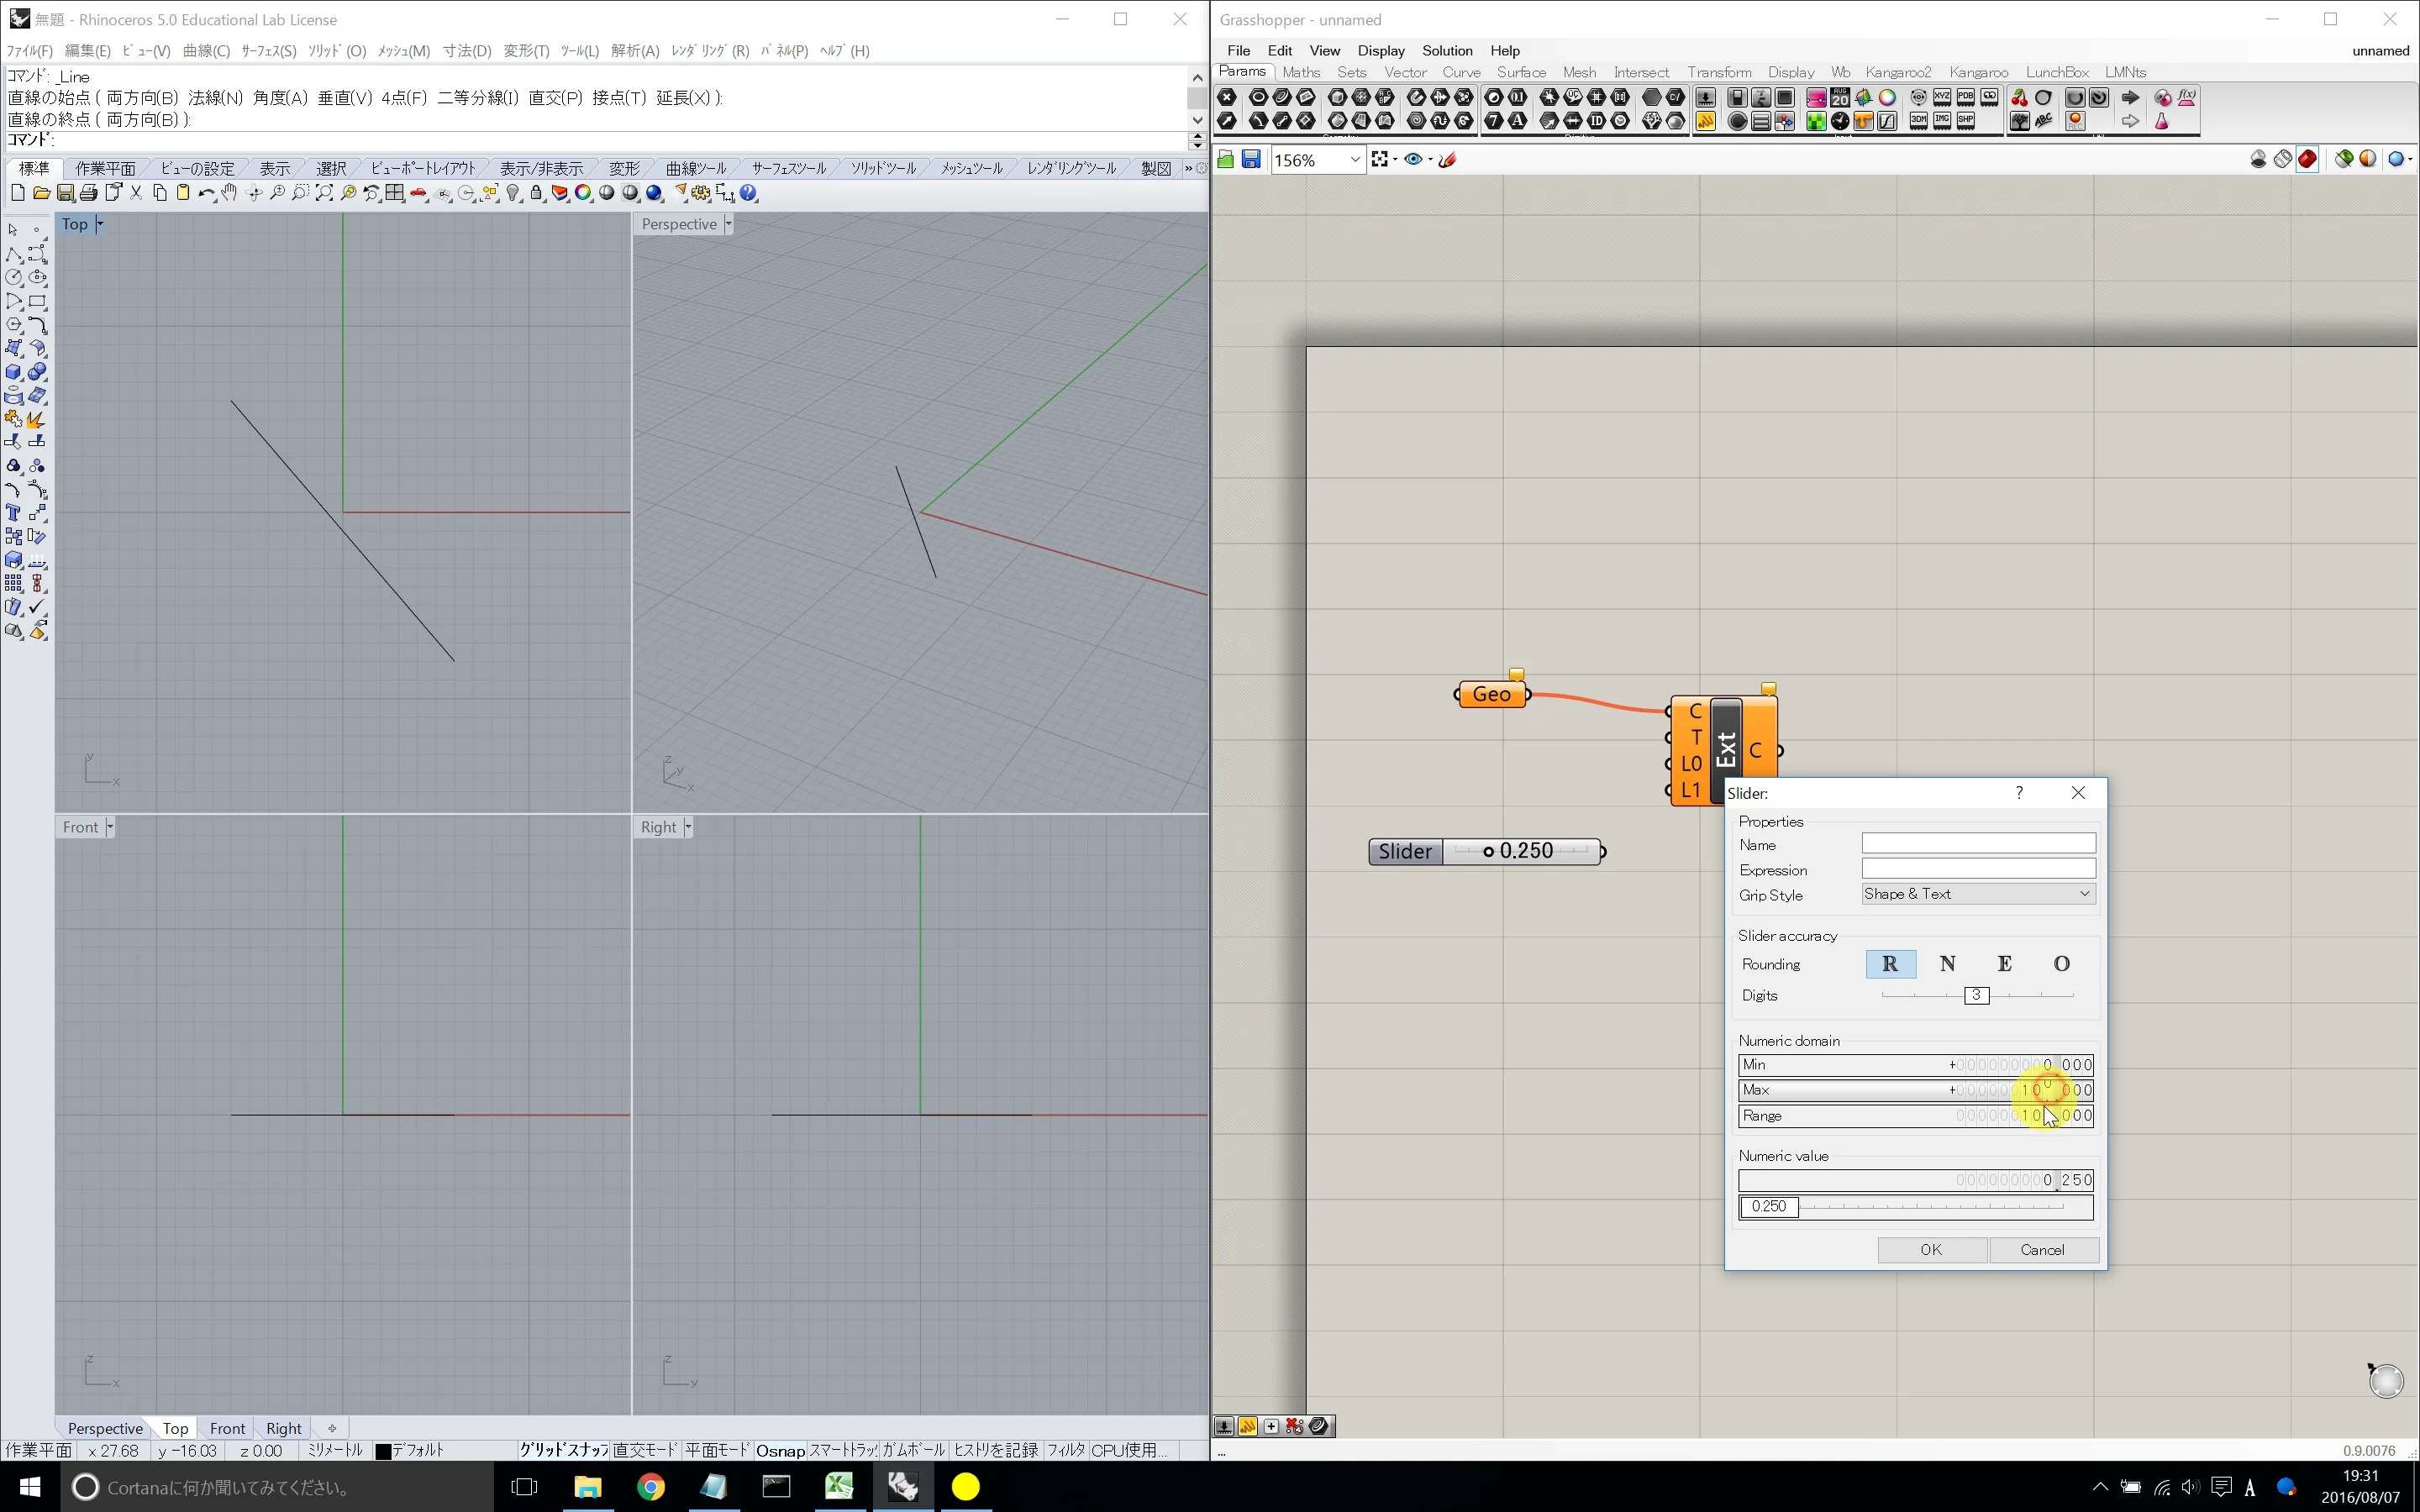Click the Open file folder icon in Rhino
The image size is (2420, 1512).
41,193
